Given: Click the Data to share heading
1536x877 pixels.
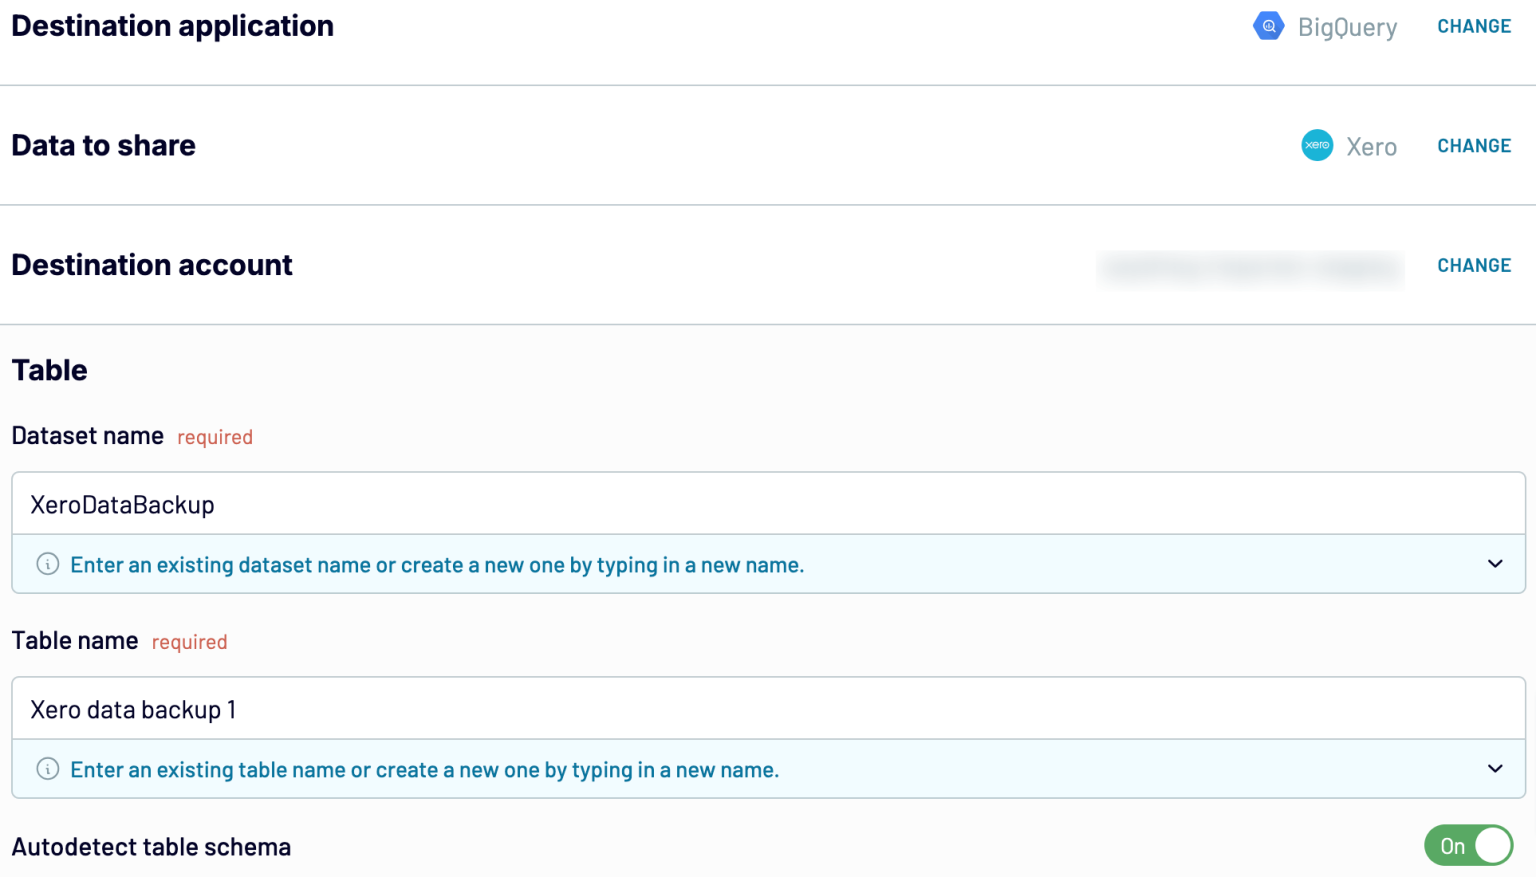Looking at the screenshot, I should click(x=103, y=145).
